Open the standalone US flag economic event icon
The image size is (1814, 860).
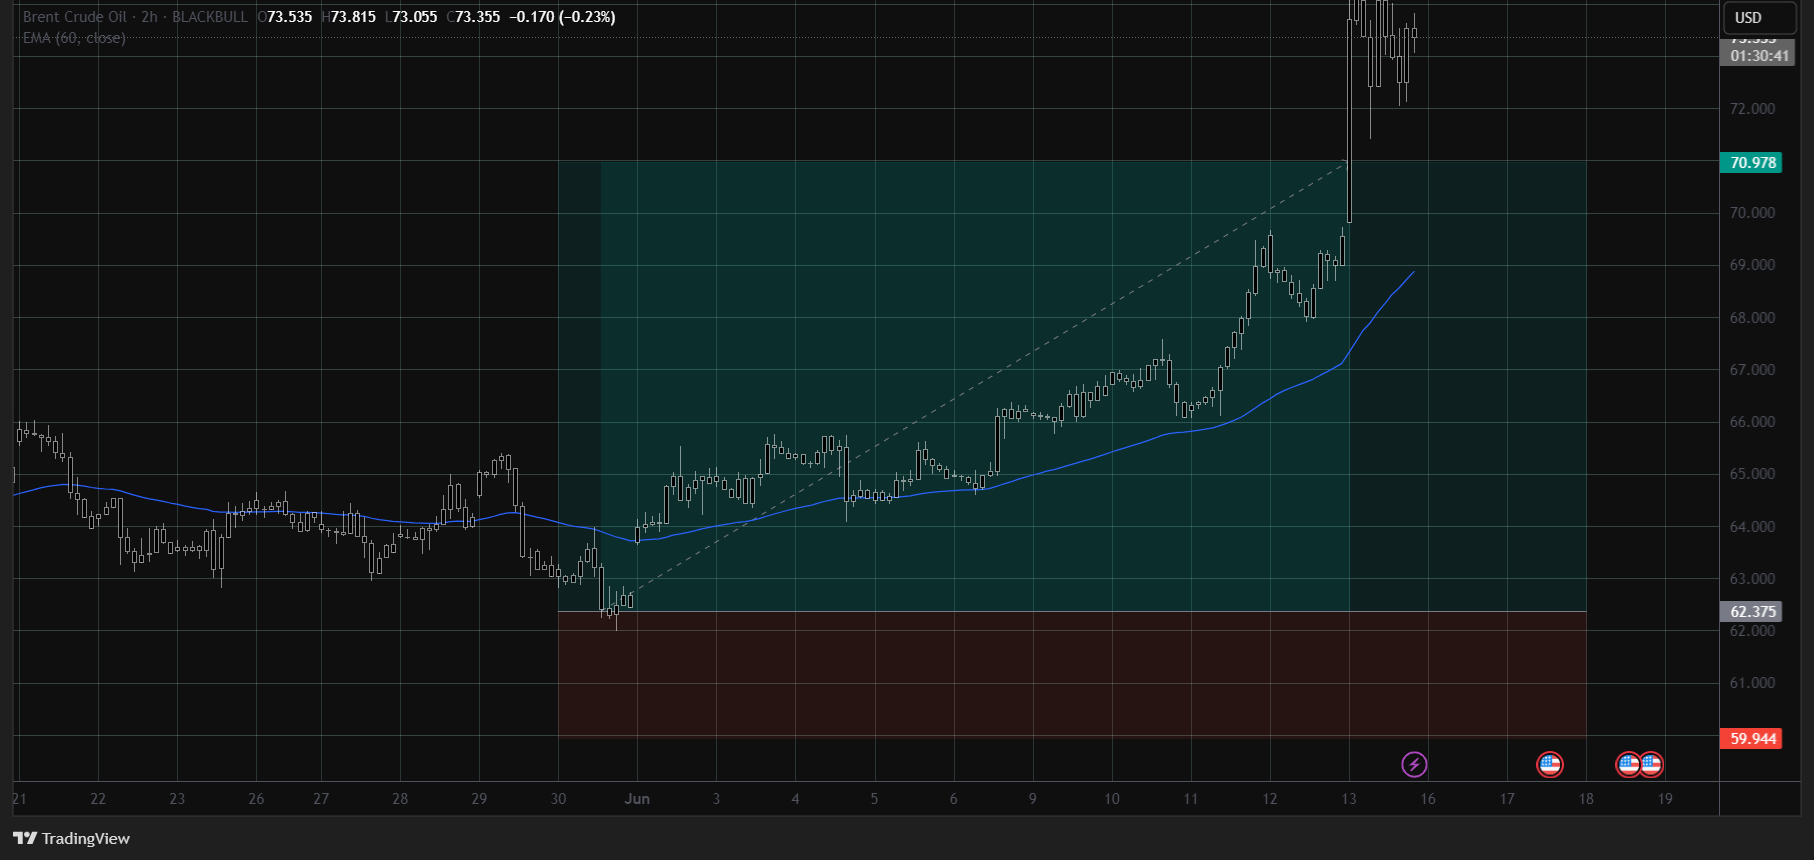pyautogui.click(x=1549, y=765)
